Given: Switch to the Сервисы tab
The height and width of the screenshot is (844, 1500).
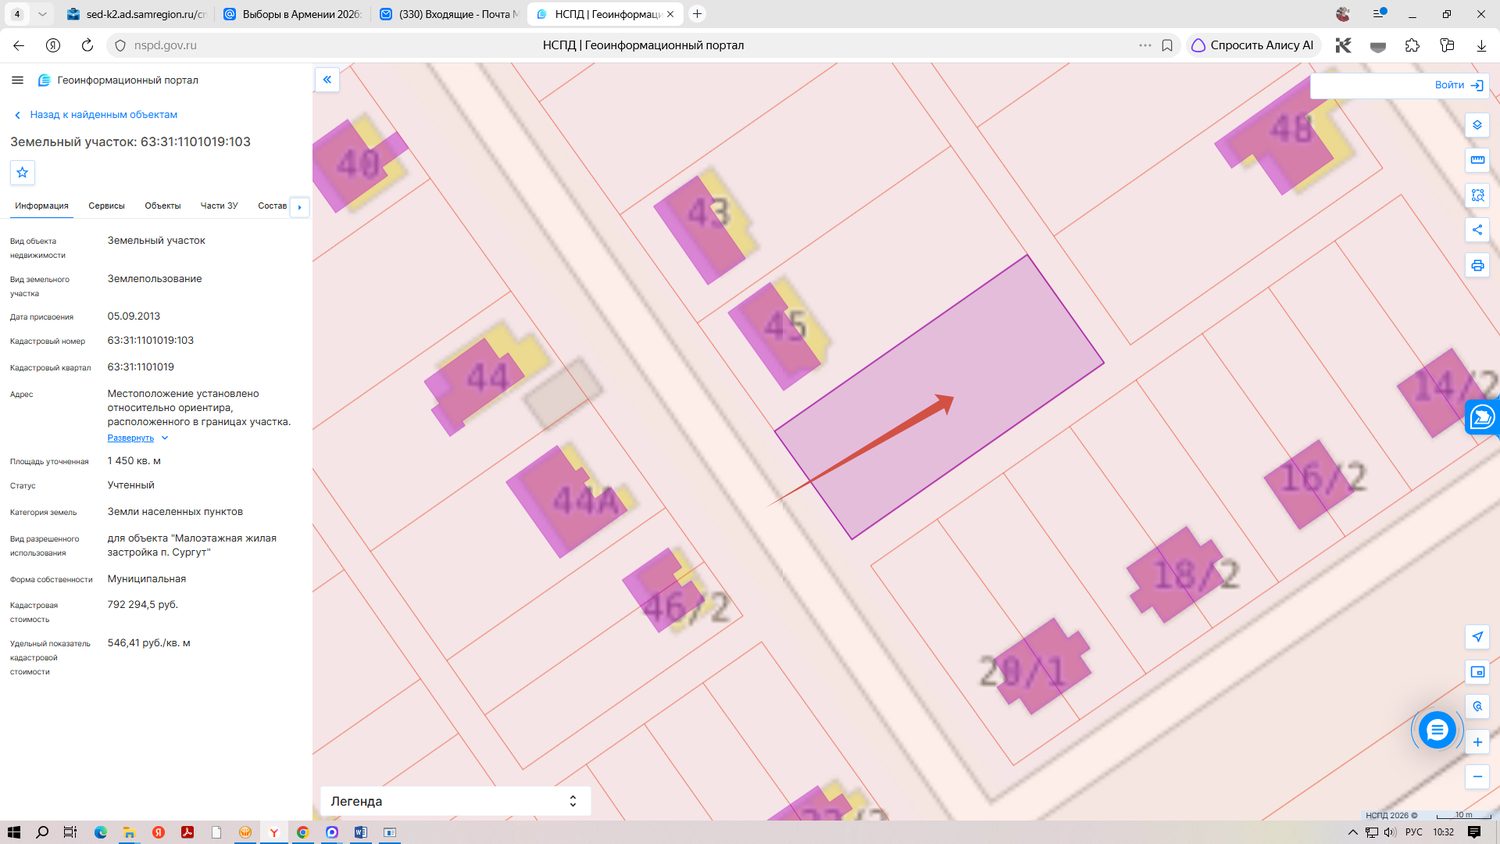Looking at the screenshot, I should [x=106, y=206].
